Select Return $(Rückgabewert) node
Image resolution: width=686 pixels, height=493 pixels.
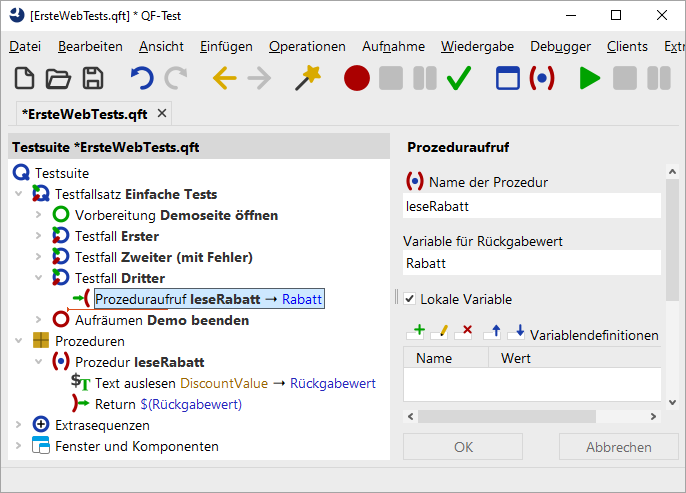pos(168,404)
